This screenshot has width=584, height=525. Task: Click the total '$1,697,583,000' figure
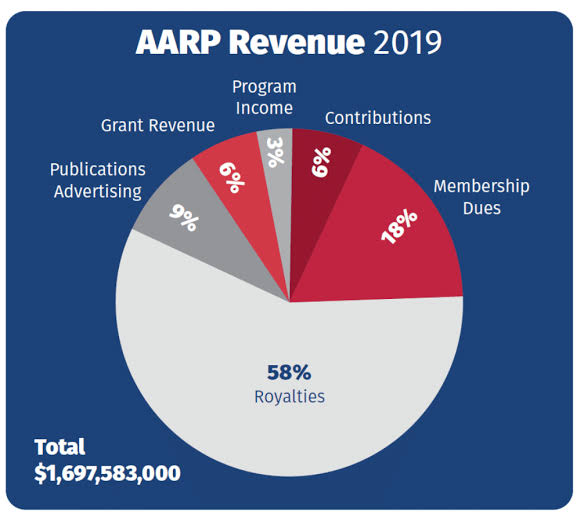pyautogui.click(x=107, y=473)
